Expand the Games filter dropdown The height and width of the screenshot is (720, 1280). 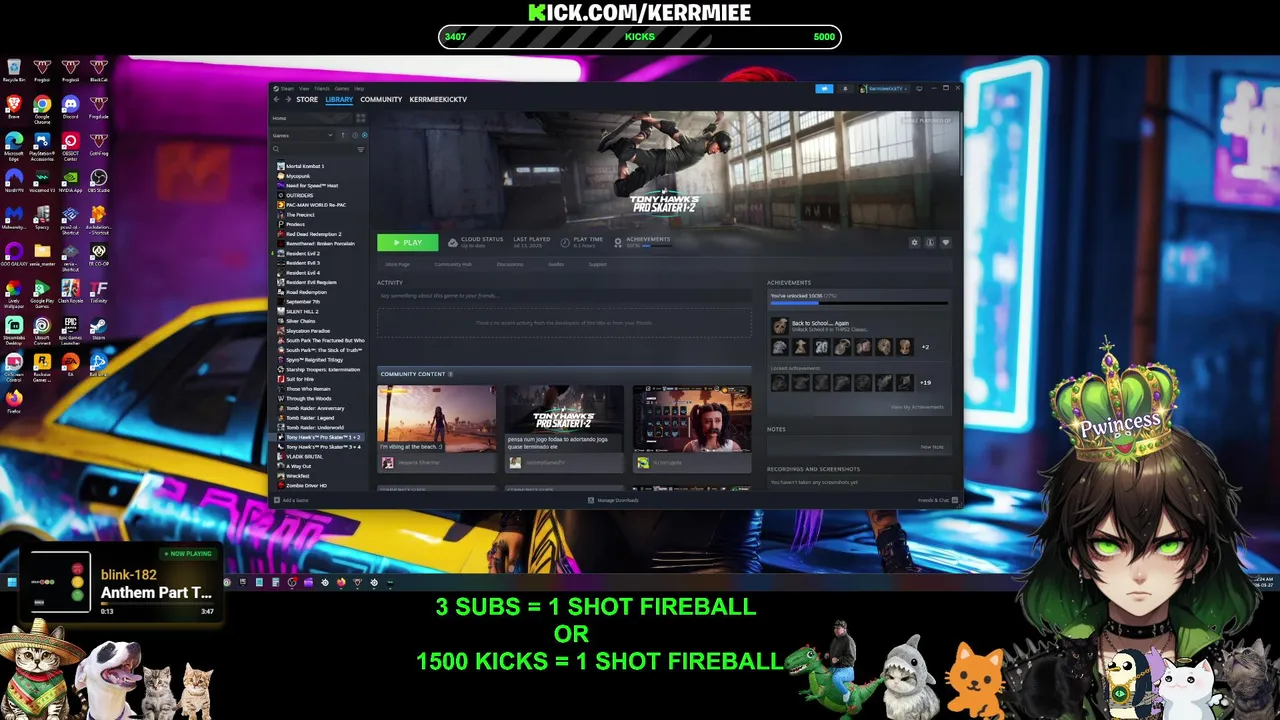(303, 135)
